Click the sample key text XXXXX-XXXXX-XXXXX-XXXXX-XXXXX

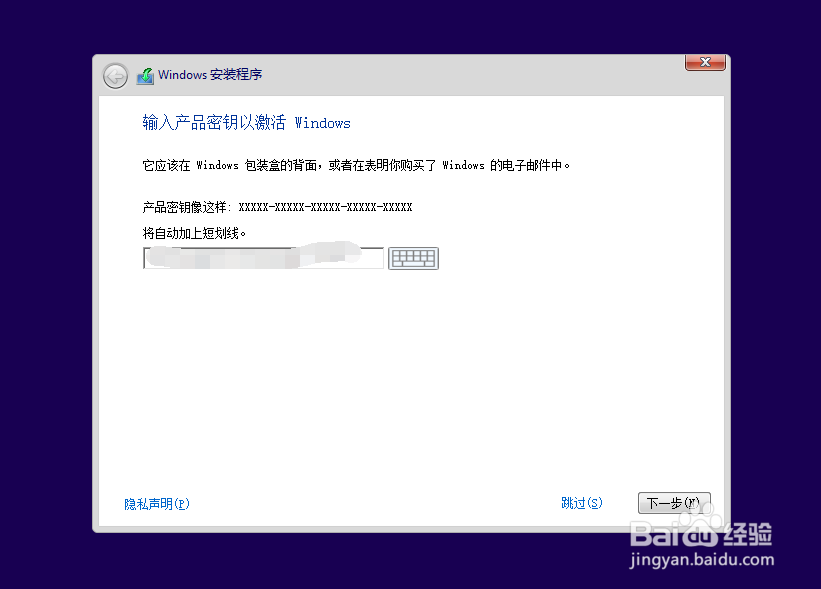(x=325, y=207)
